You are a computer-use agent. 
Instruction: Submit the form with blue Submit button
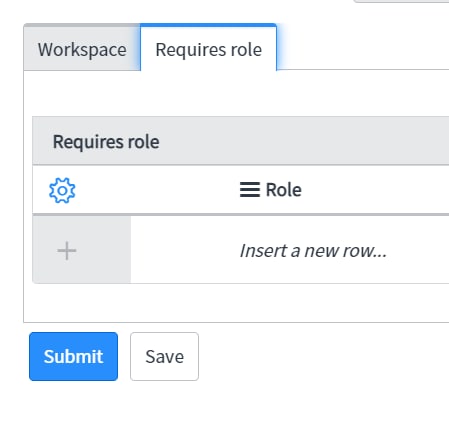[73, 356]
